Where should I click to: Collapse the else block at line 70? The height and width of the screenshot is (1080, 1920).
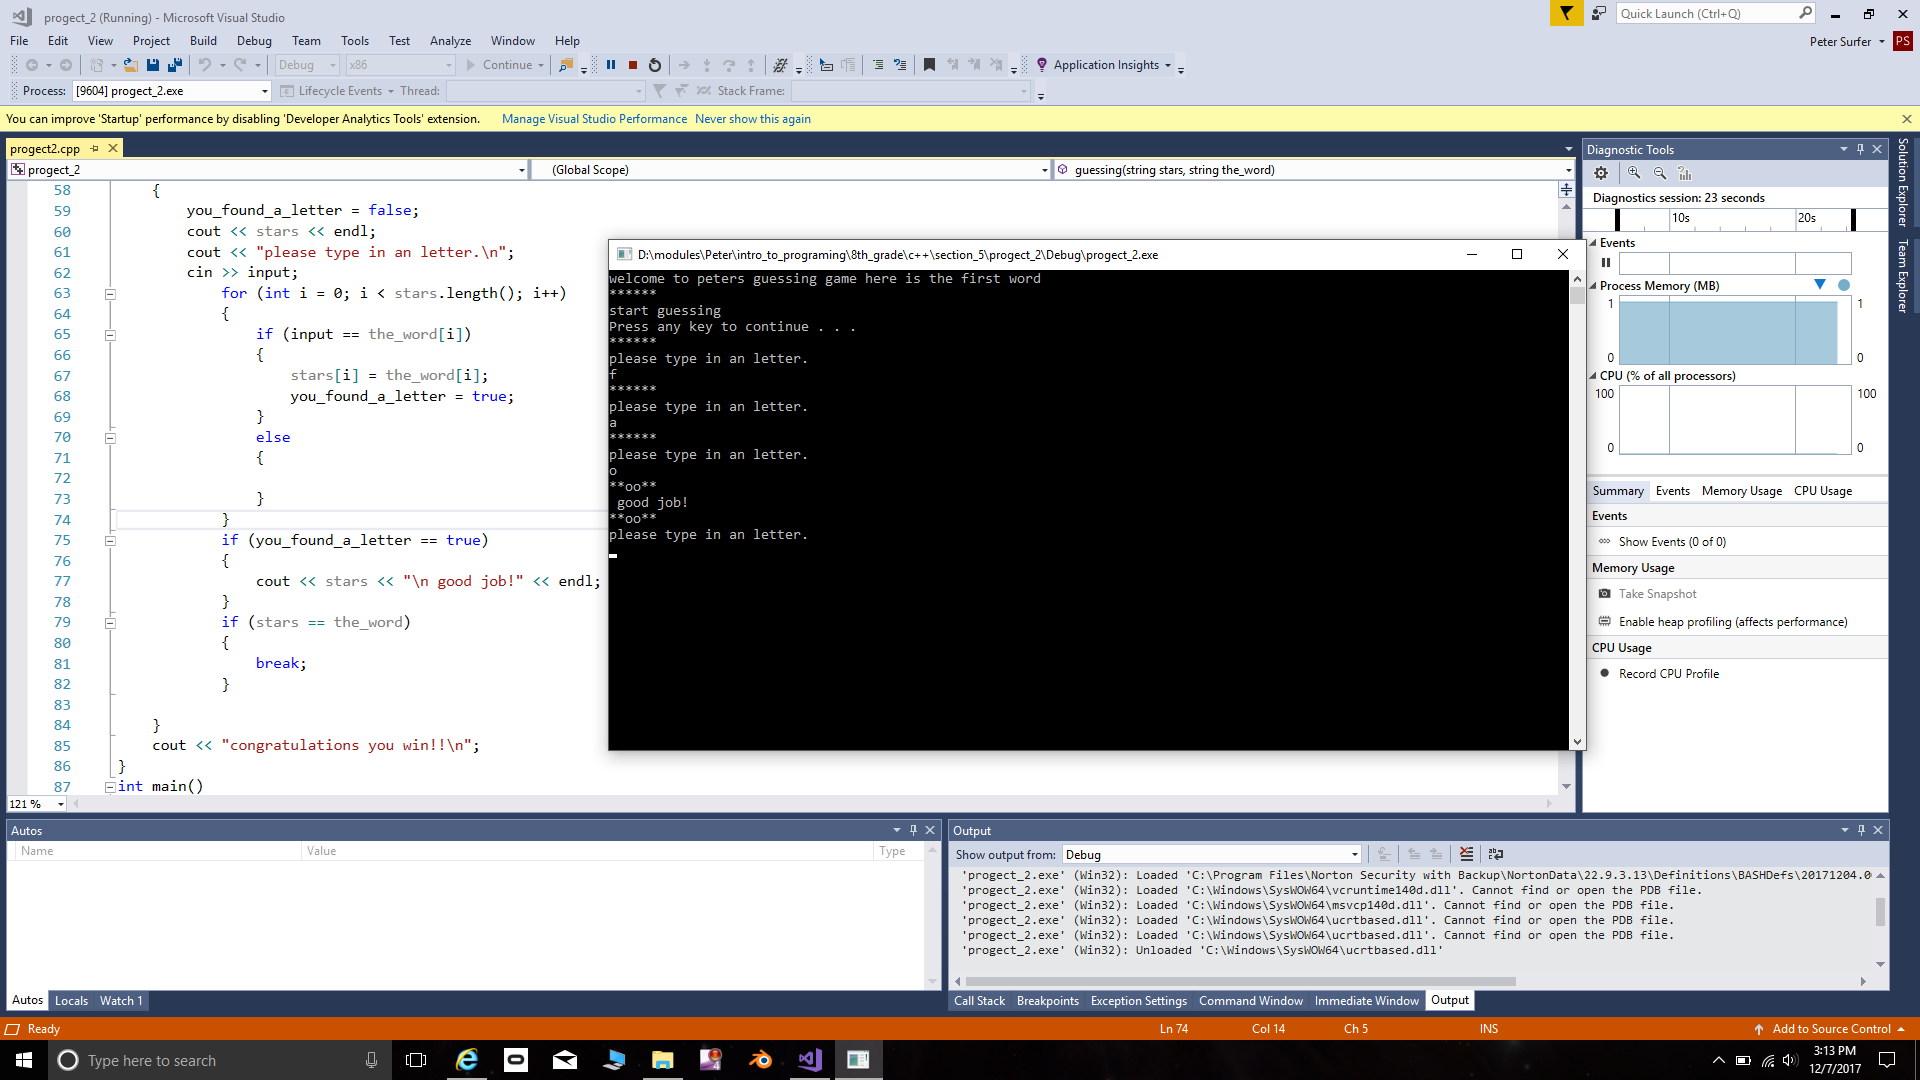click(x=110, y=438)
